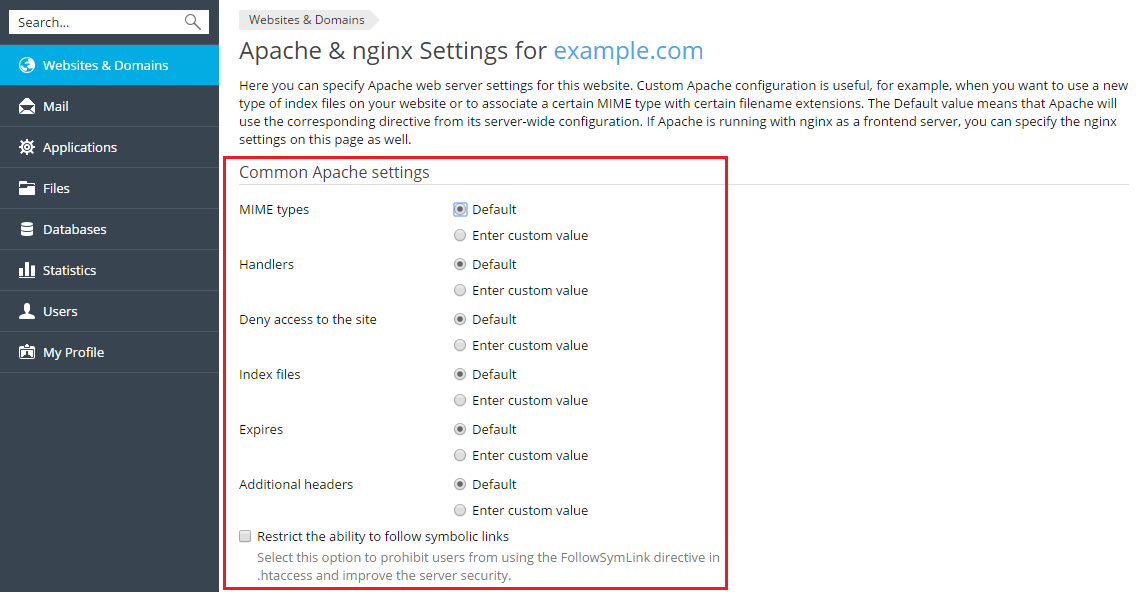Screen dimensions: 1138x592
Task: Click into the Search input field
Action: 95,22
